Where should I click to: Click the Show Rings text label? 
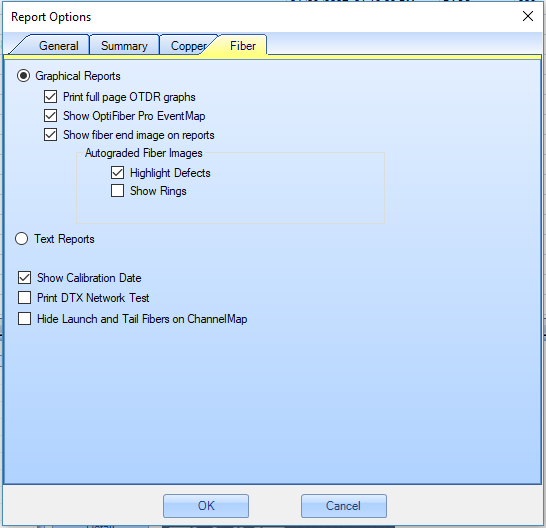pos(158,191)
